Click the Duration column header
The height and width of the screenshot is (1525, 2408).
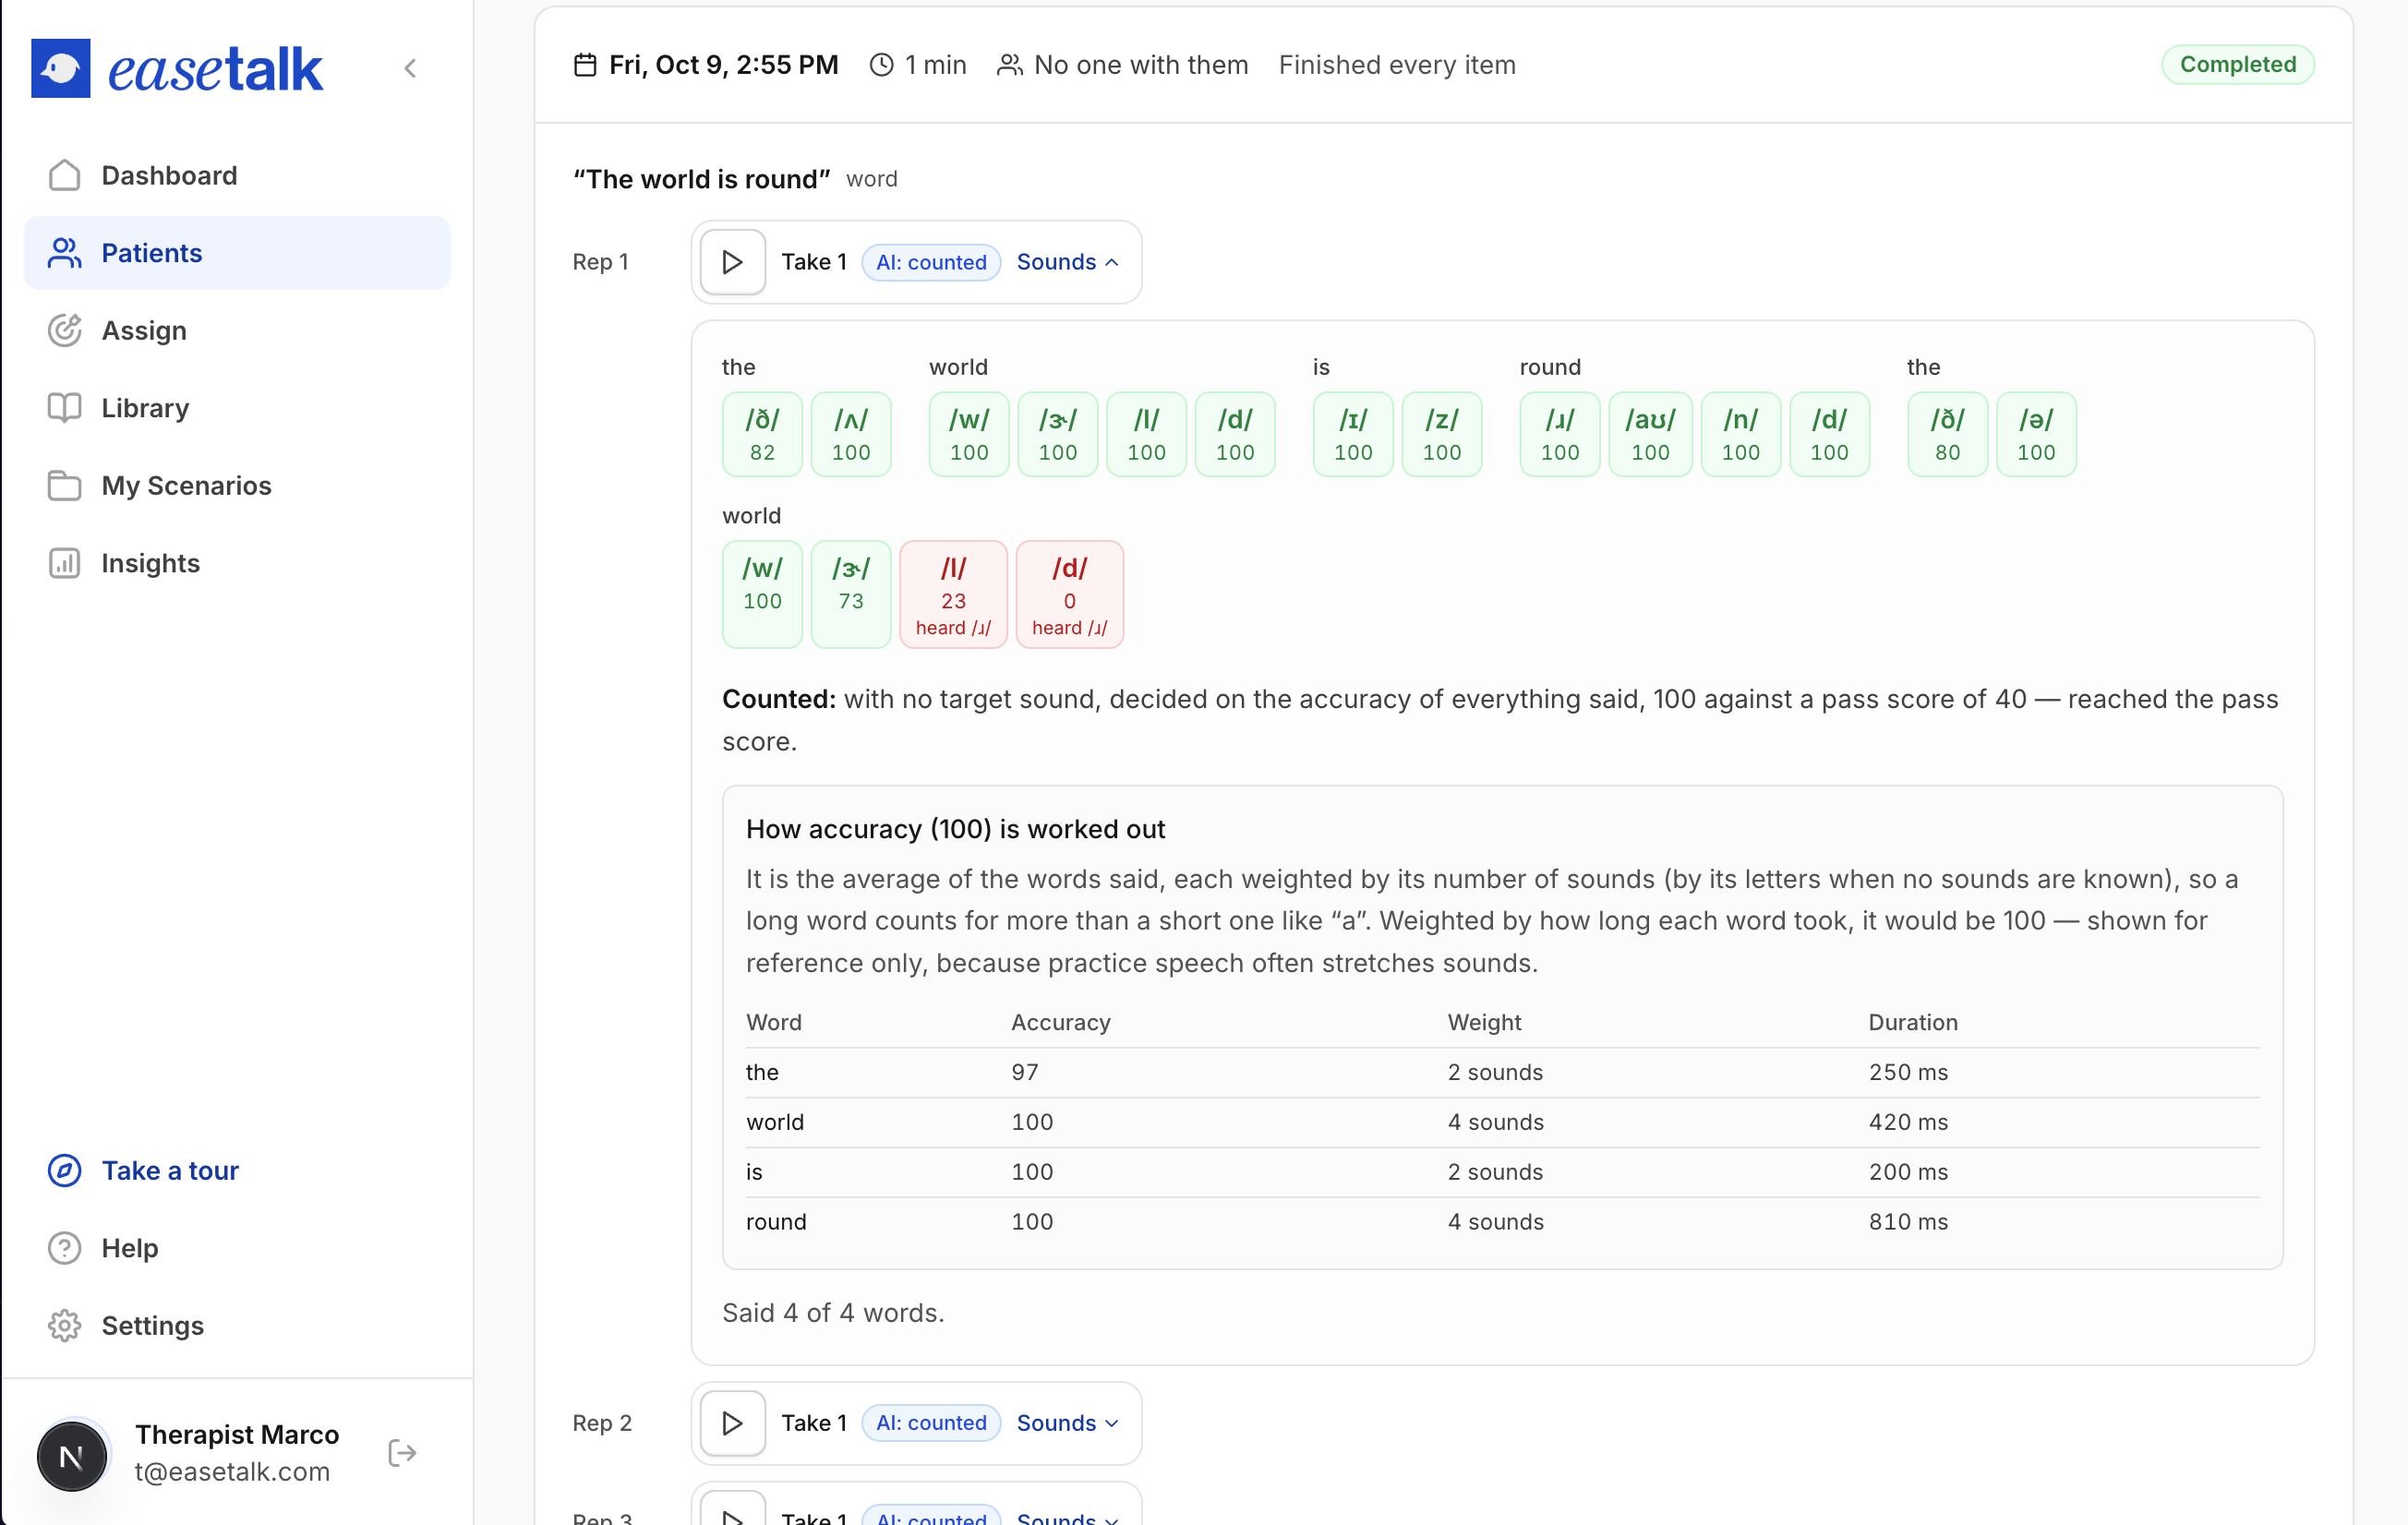(1913, 1022)
